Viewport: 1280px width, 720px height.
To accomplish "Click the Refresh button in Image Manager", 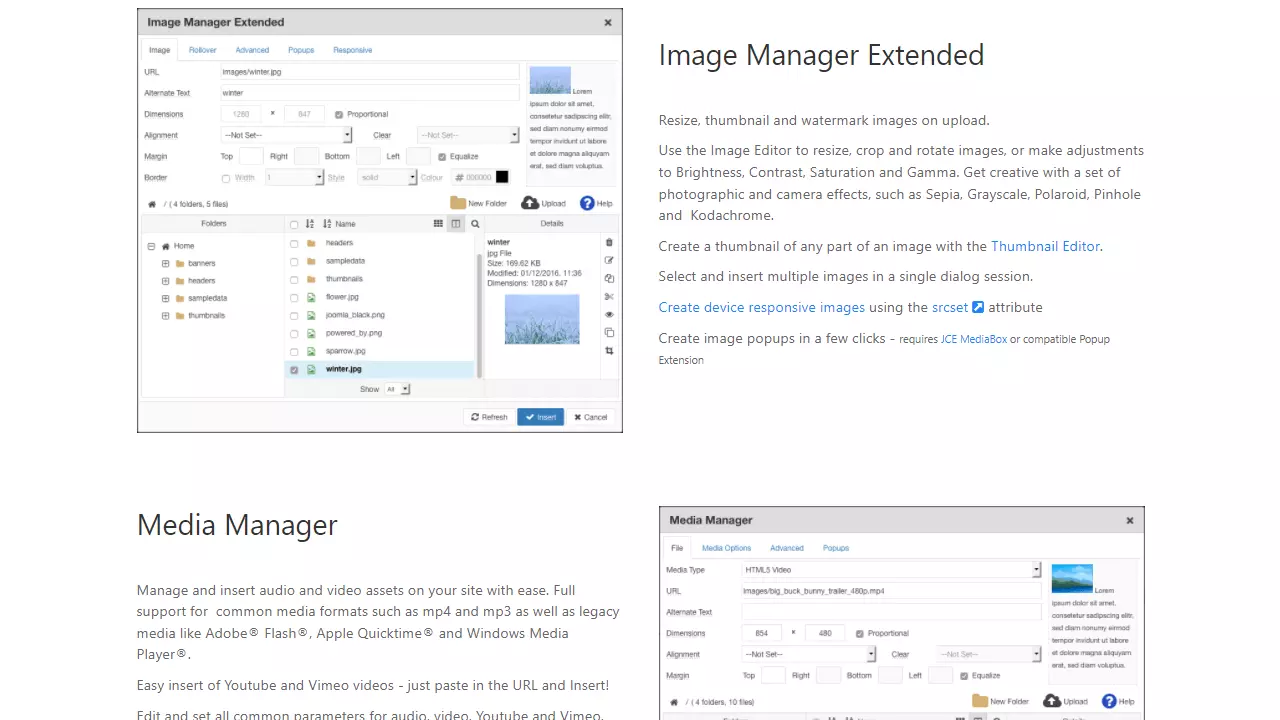I will tap(489, 417).
